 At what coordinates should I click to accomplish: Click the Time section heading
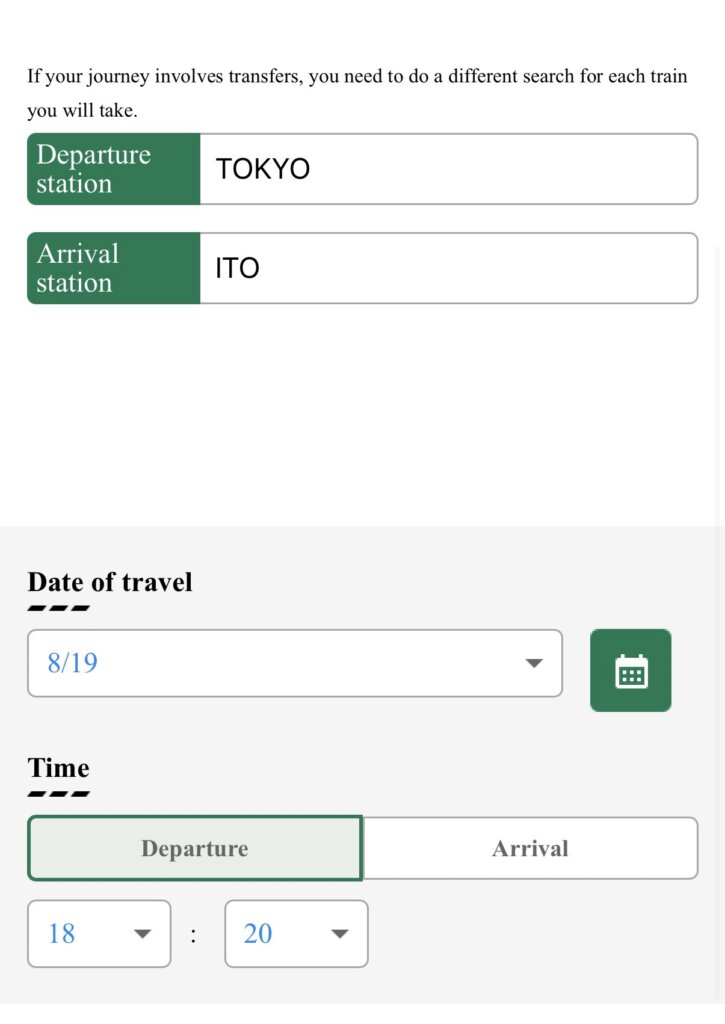tap(58, 768)
